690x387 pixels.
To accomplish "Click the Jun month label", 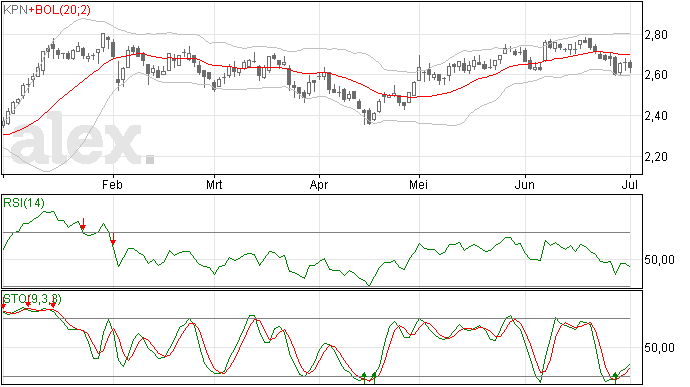I will [525, 184].
